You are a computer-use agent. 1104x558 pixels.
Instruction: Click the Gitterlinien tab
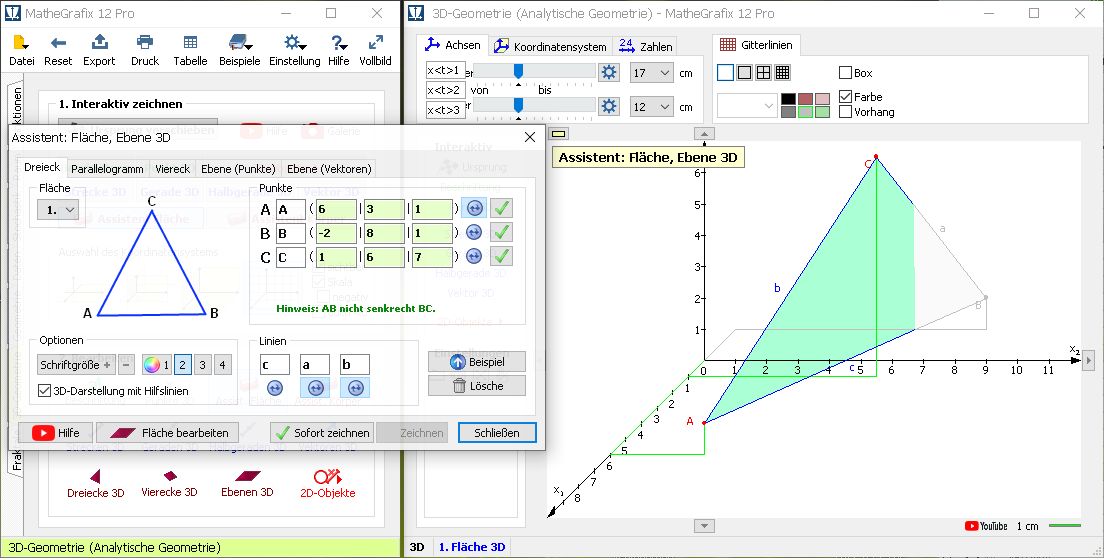tap(756, 45)
